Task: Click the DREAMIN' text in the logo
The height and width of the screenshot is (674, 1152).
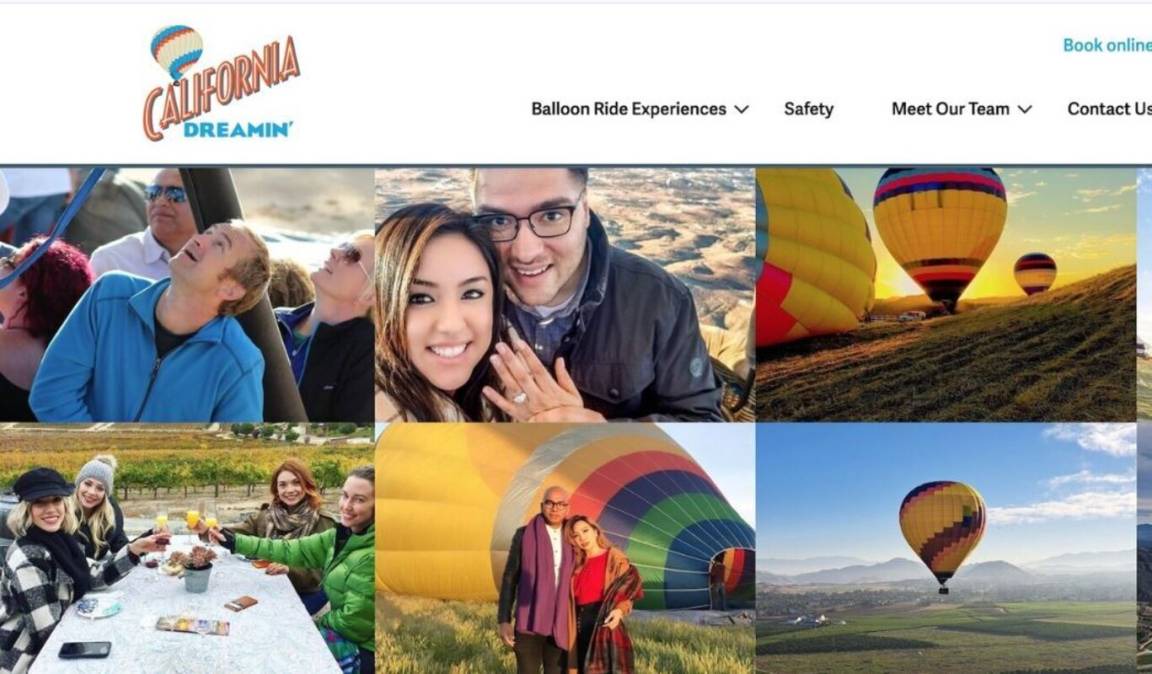Action: (238, 130)
